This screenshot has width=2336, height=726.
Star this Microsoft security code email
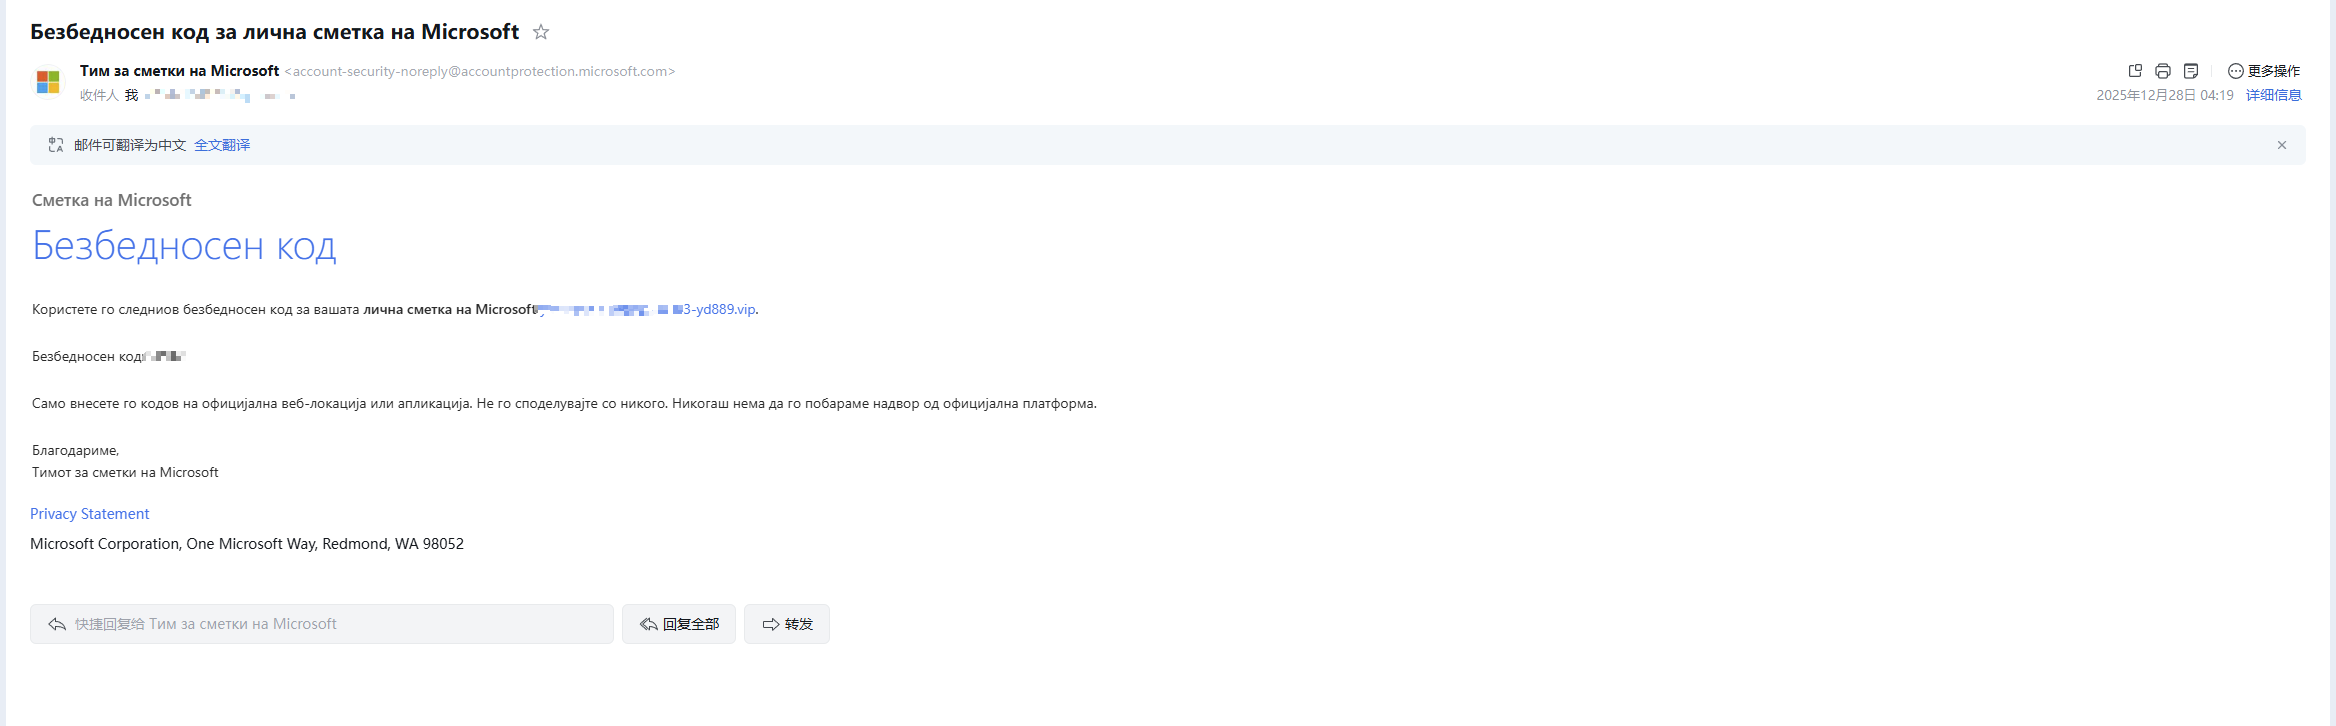[541, 32]
